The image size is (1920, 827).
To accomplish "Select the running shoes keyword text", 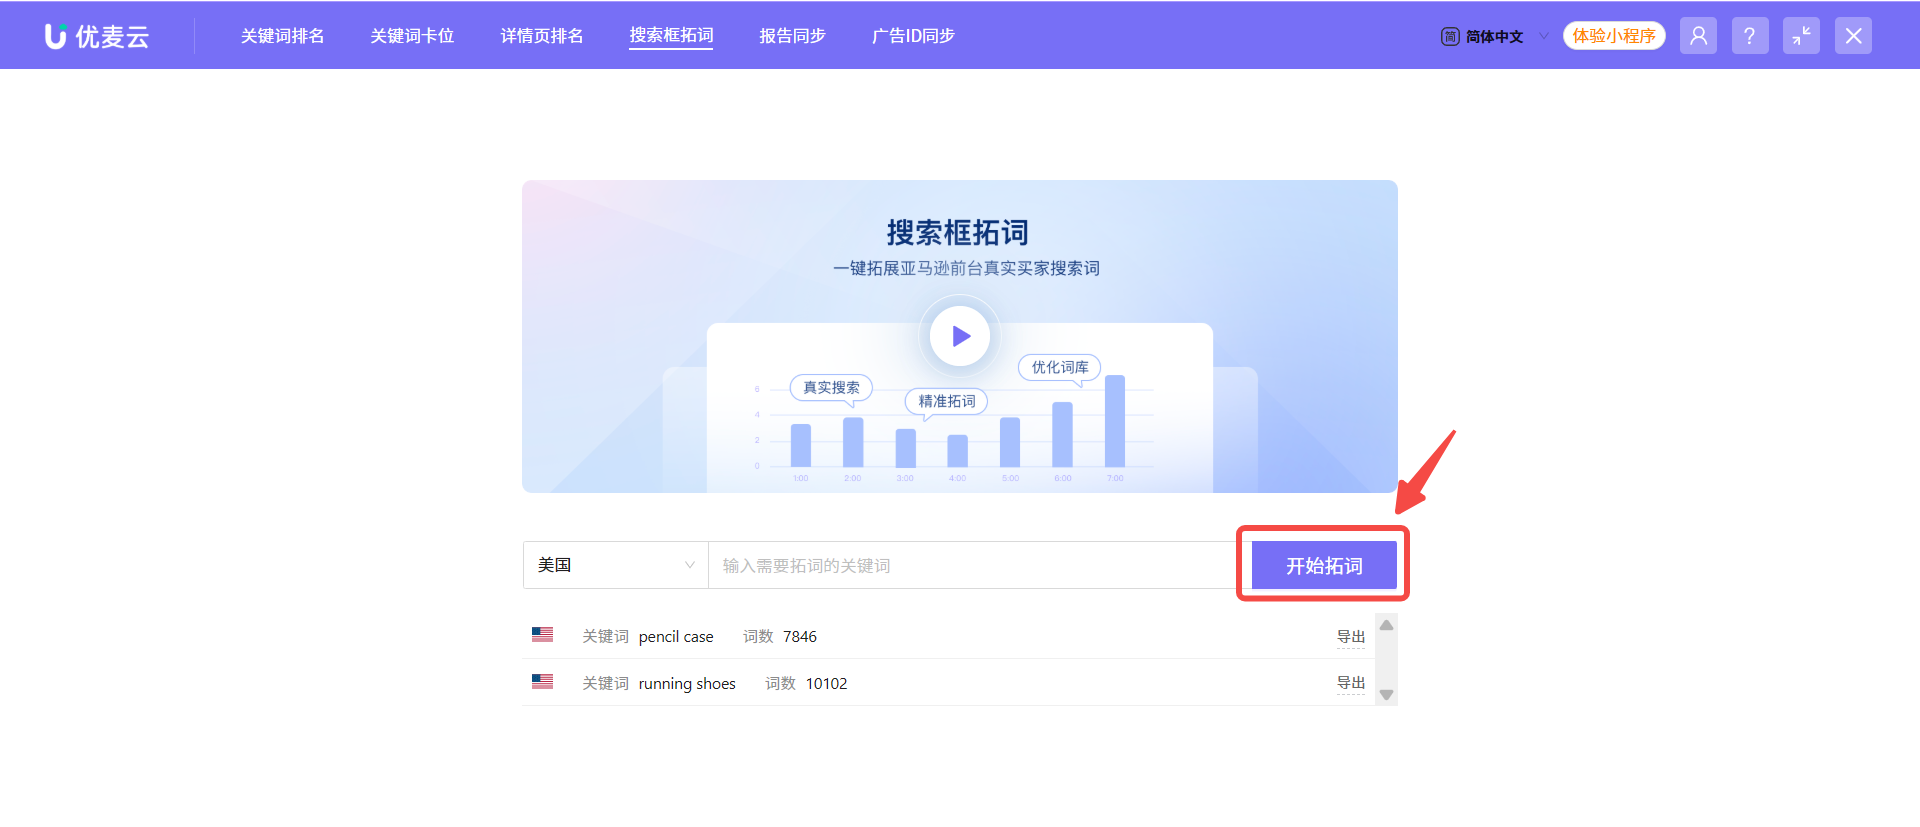I will (x=687, y=683).
